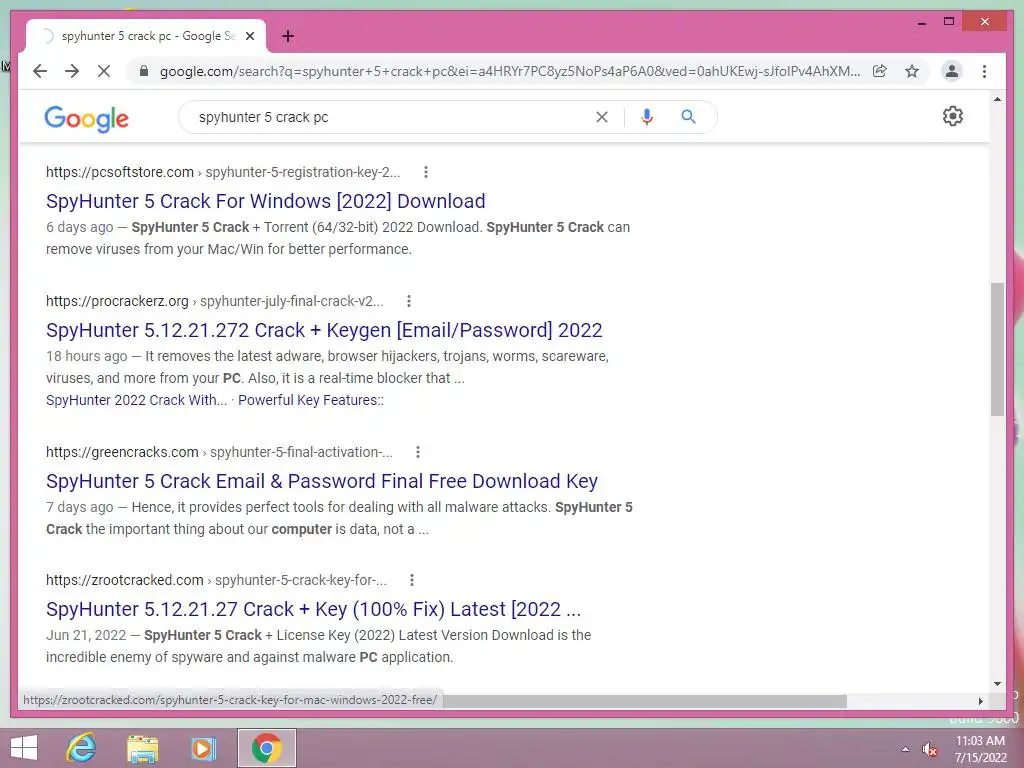
Task: Open the Chrome profile avatar
Action: click(x=952, y=71)
